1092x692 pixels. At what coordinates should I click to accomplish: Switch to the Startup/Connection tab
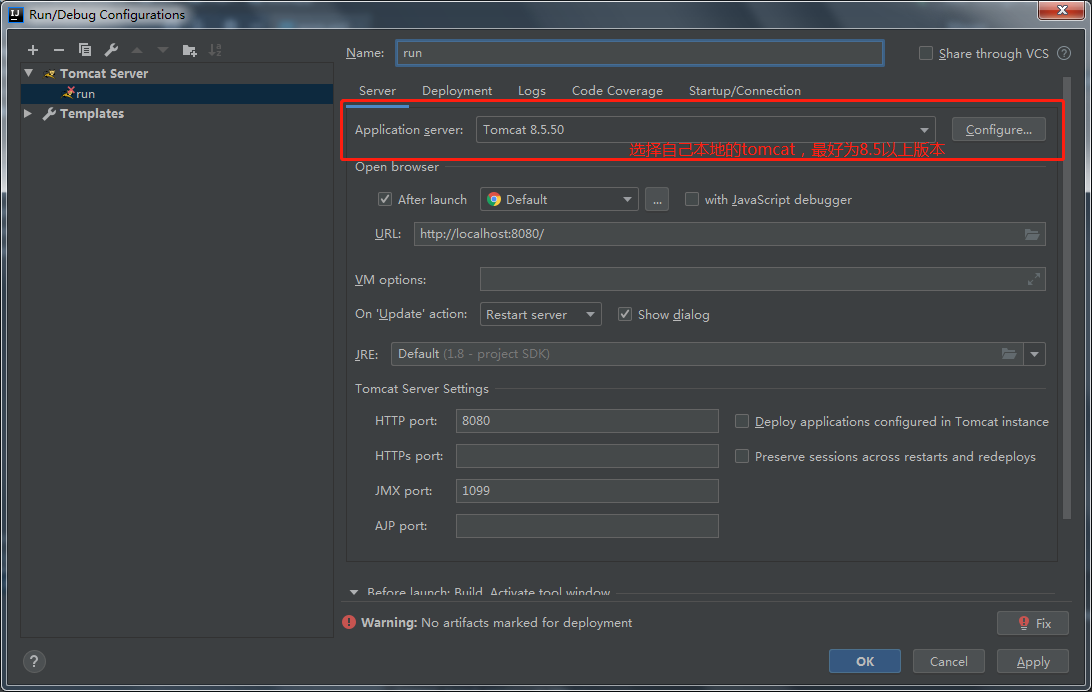[x=744, y=91]
